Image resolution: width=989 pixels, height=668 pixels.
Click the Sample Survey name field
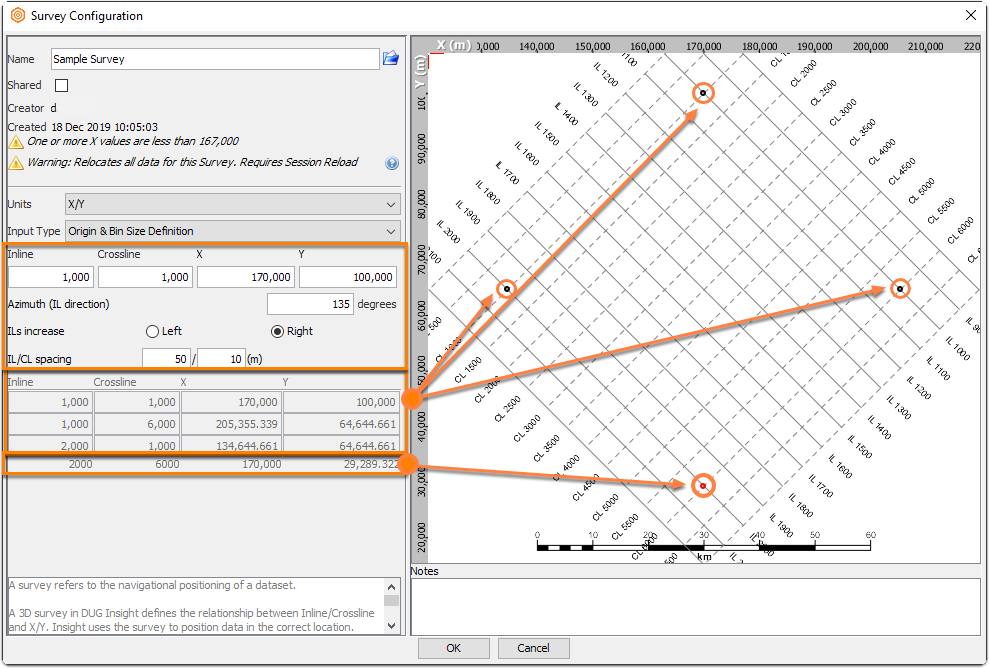click(x=215, y=59)
